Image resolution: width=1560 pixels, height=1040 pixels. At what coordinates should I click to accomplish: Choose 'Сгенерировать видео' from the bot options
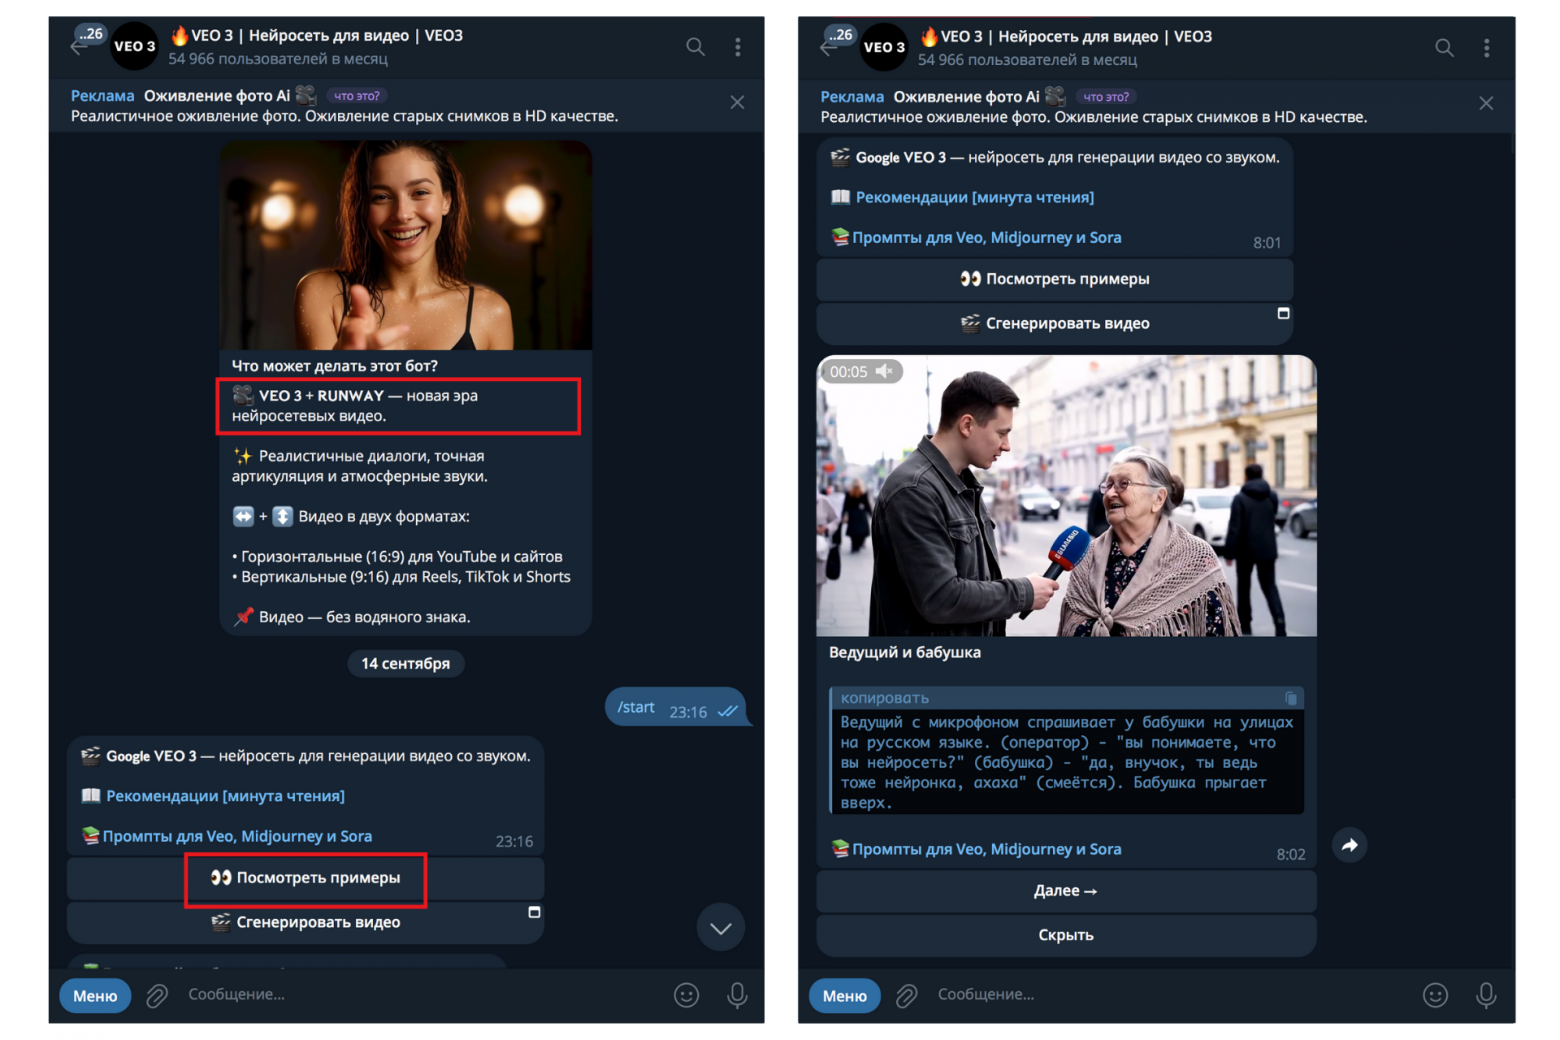pyautogui.click(x=305, y=922)
